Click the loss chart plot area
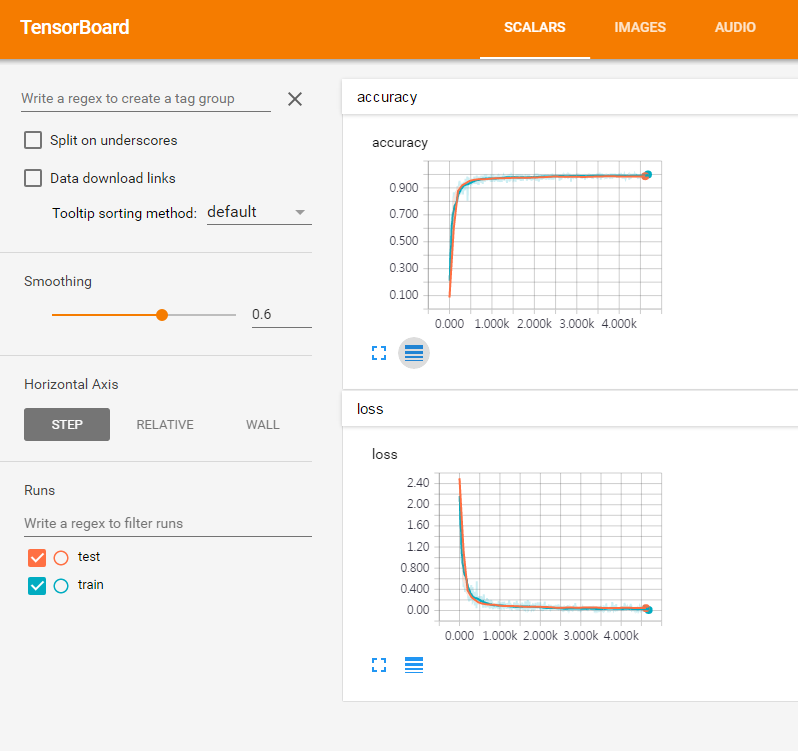 (550, 547)
